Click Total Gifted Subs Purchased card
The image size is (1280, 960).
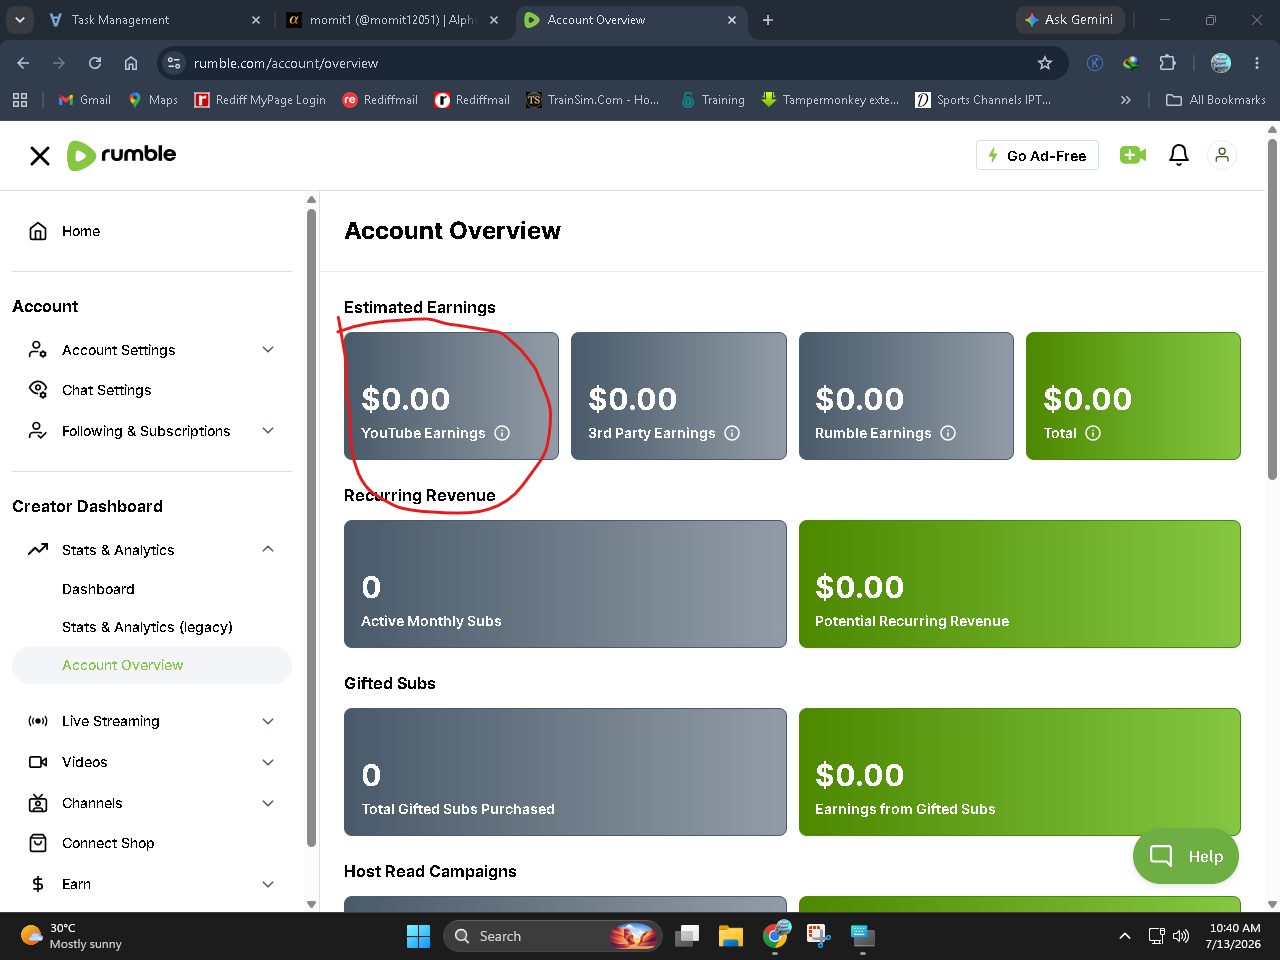coord(565,772)
